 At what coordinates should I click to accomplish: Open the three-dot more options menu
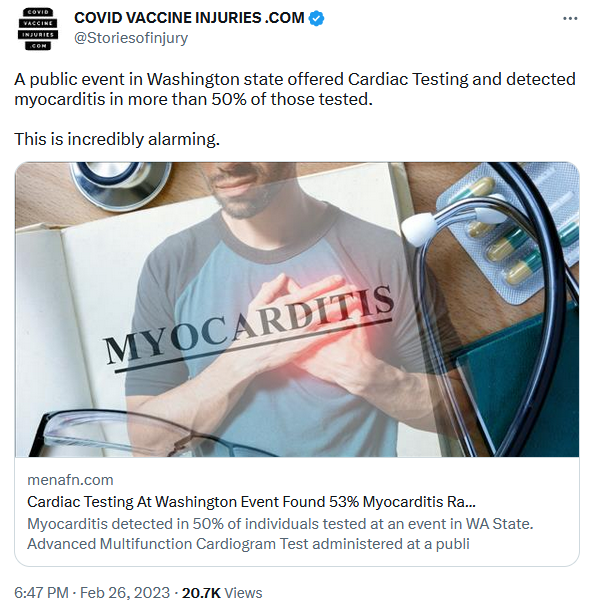point(570,18)
